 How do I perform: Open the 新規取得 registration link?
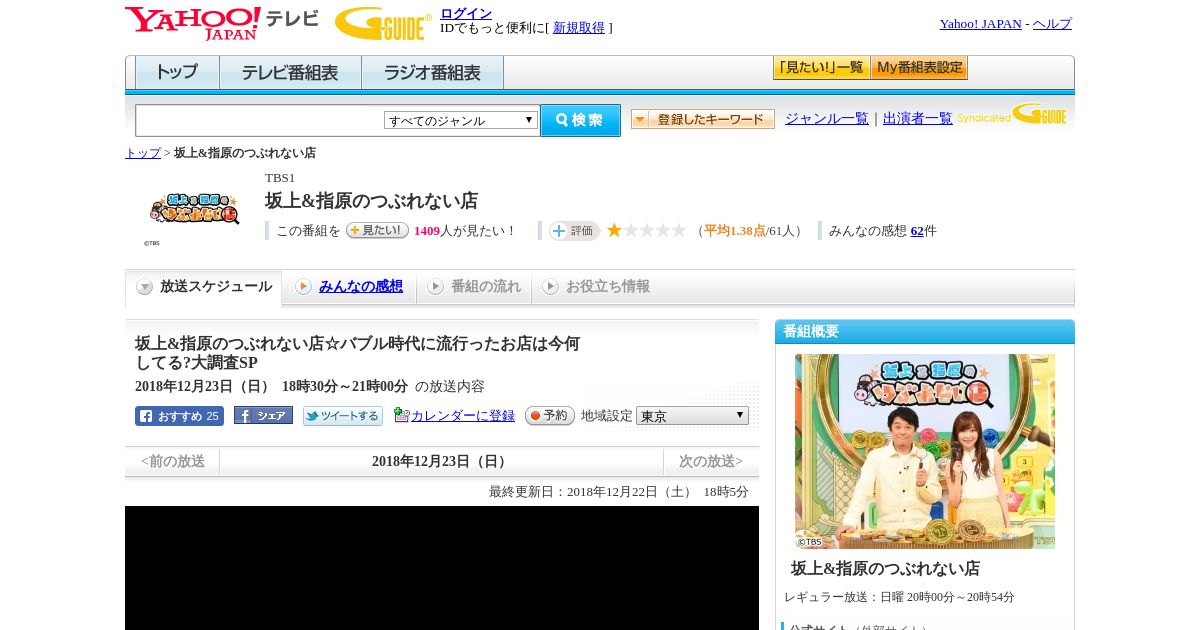[x=579, y=28]
